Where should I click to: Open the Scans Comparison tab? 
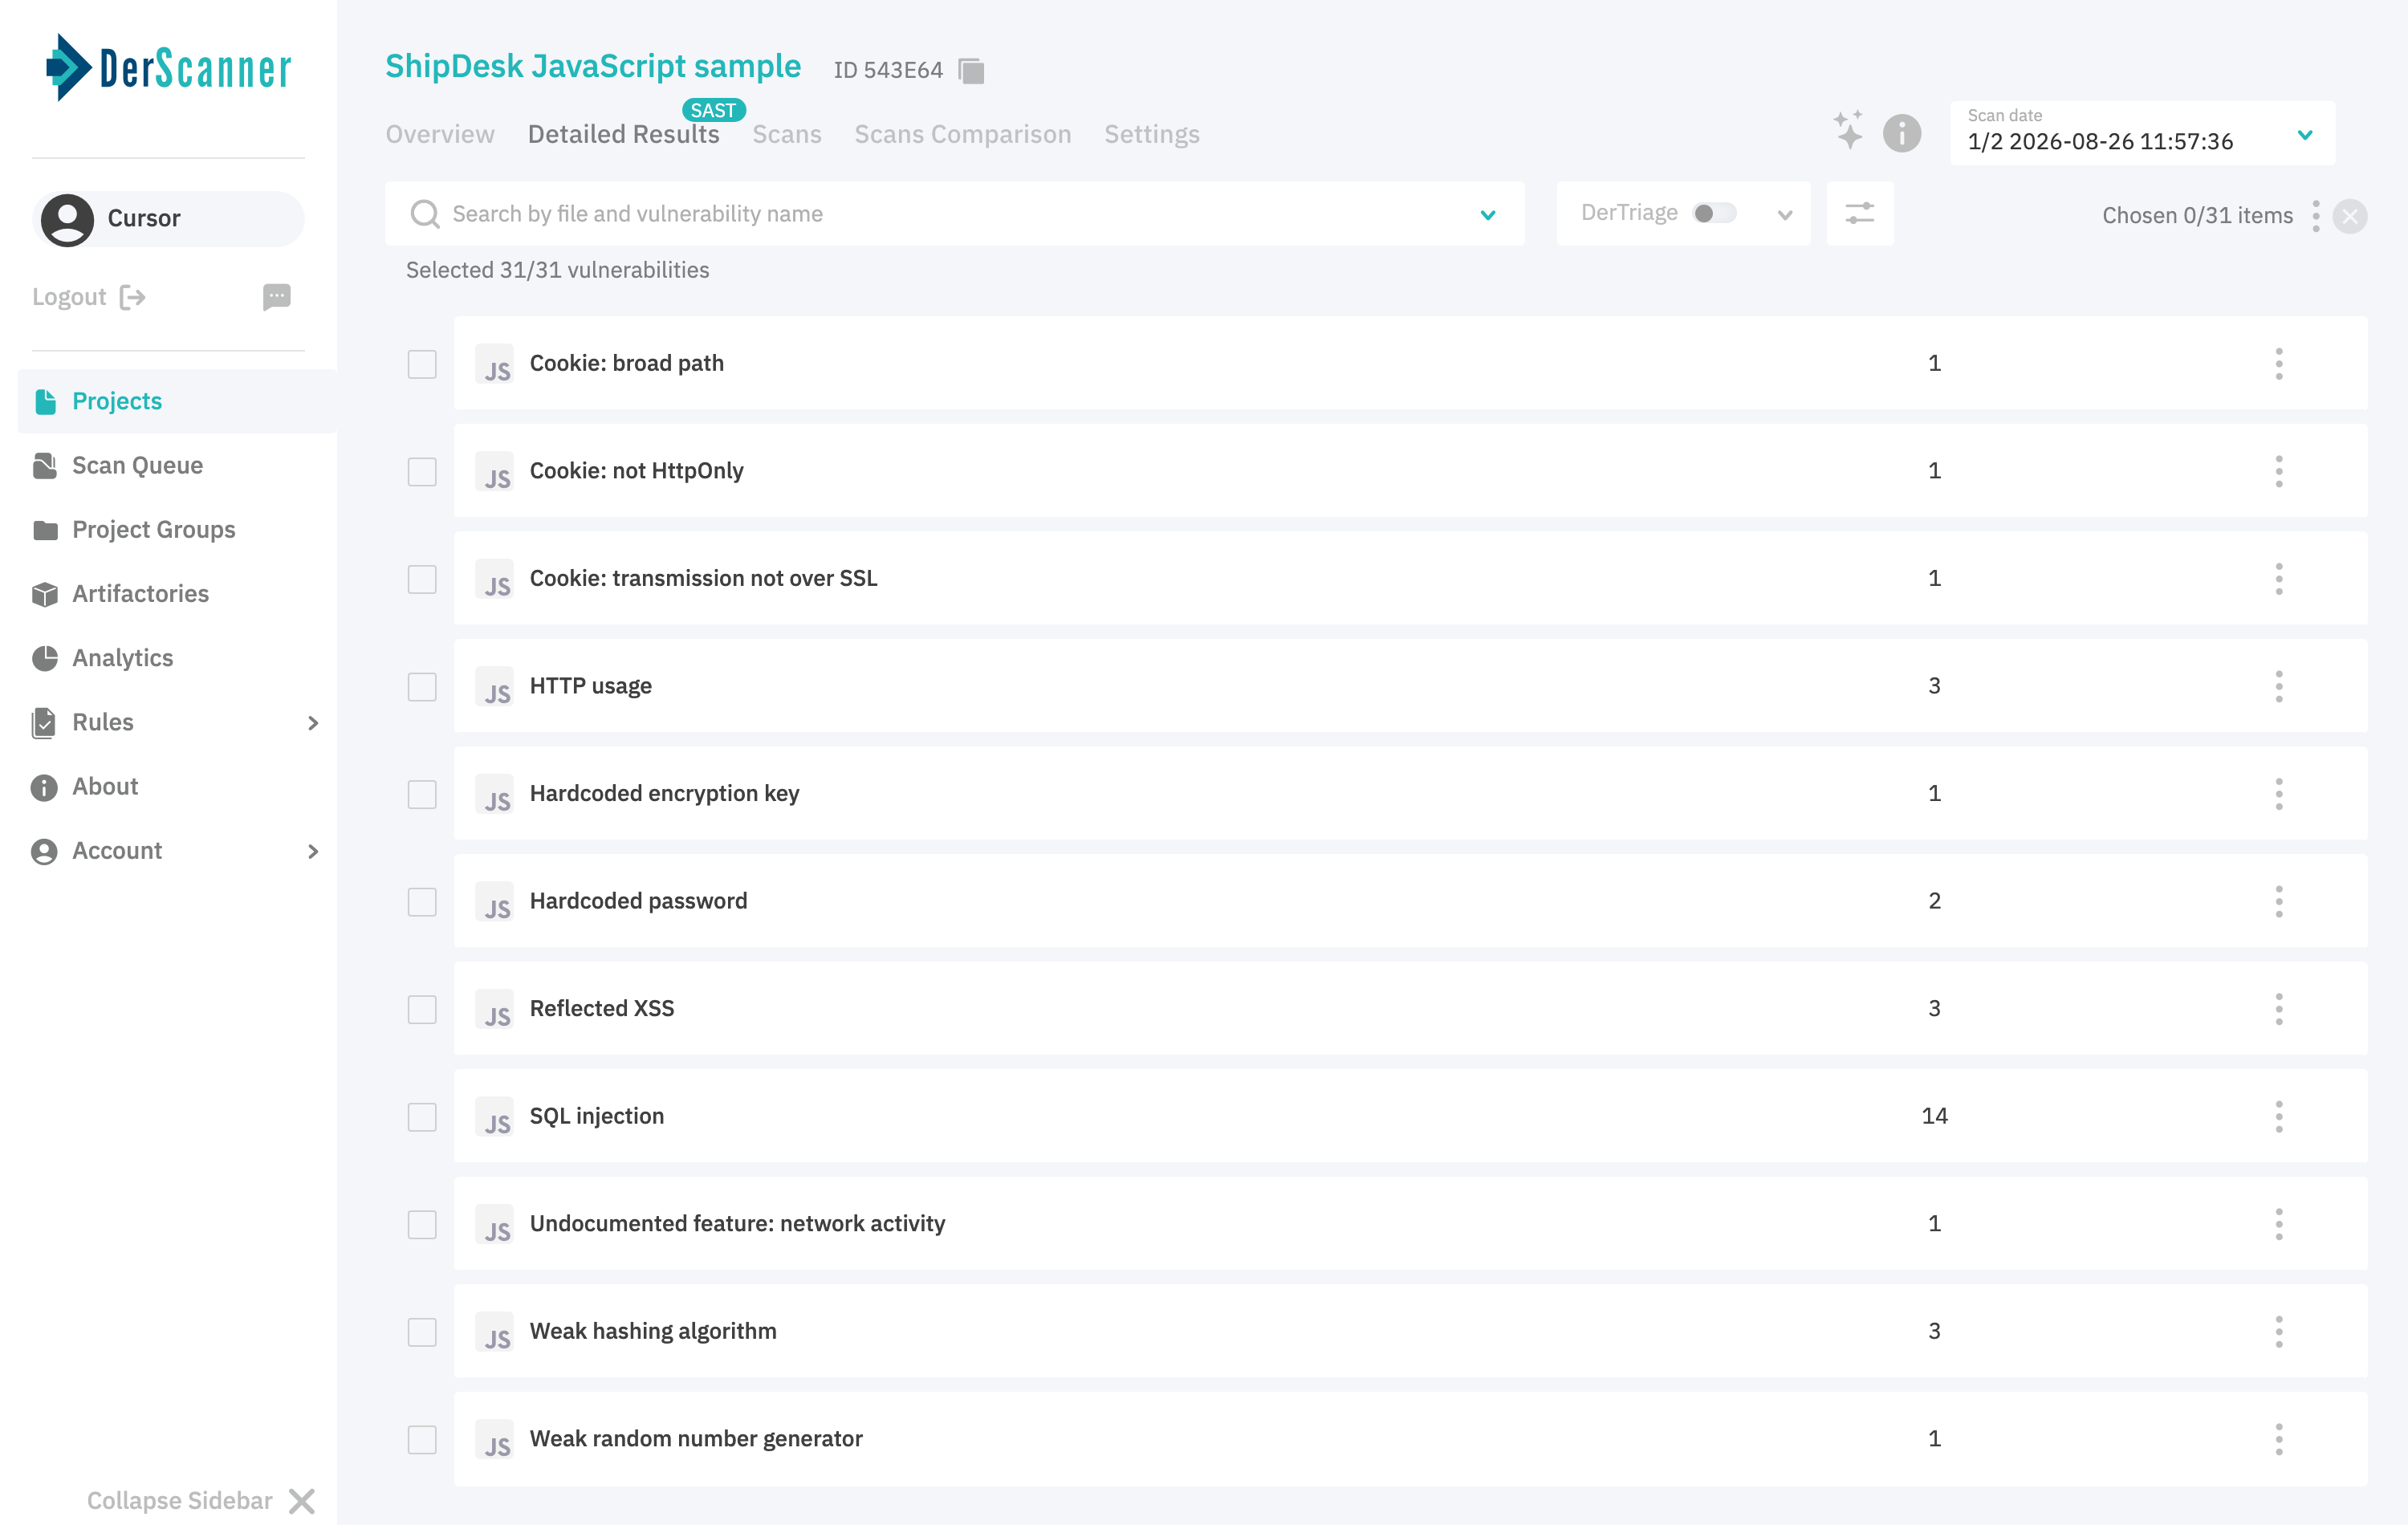[x=962, y=134]
